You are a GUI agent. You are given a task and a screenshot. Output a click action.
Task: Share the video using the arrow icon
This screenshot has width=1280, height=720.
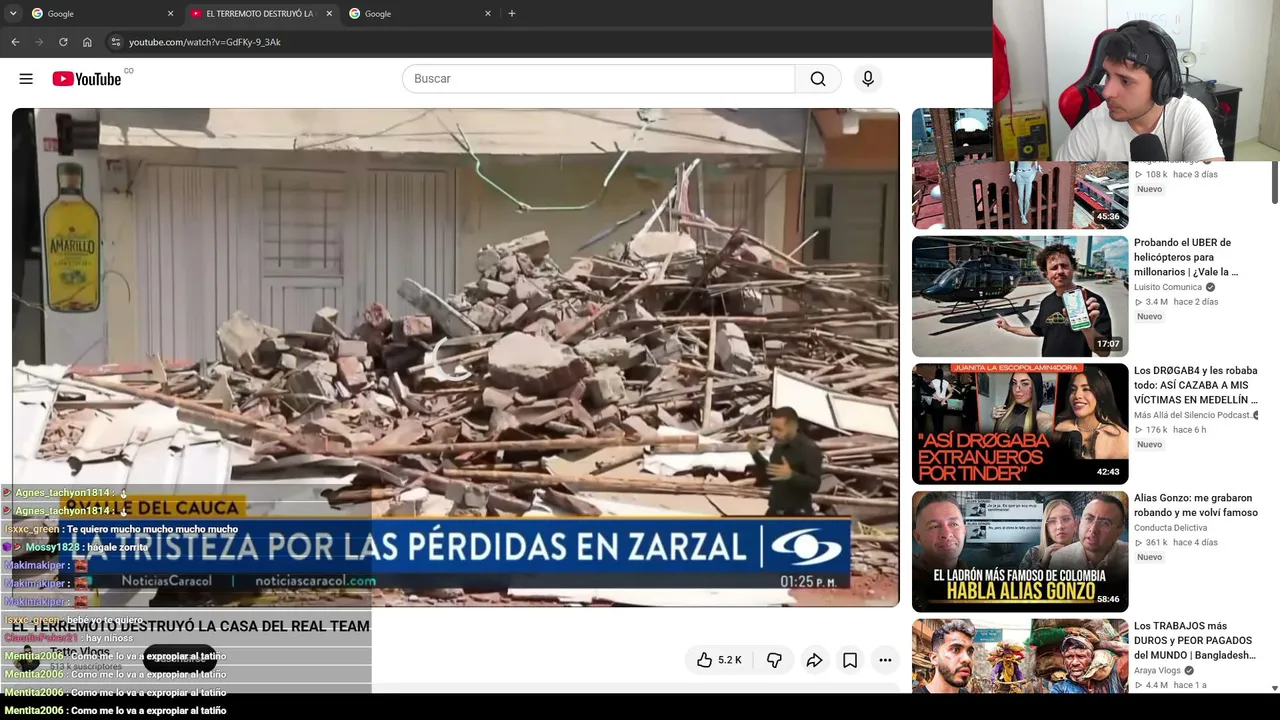814,660
